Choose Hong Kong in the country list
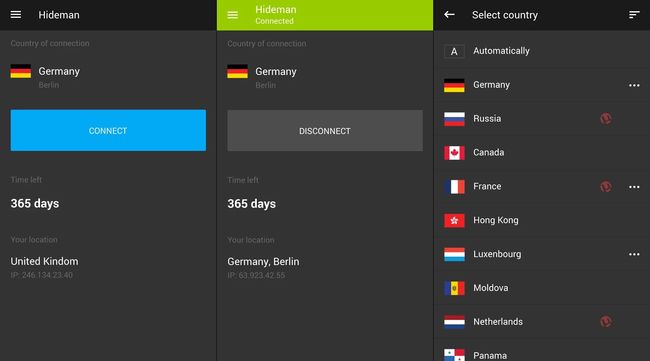The height and width of the screenshot is (361, 650). pyautogui.click(x=542, y=220)
